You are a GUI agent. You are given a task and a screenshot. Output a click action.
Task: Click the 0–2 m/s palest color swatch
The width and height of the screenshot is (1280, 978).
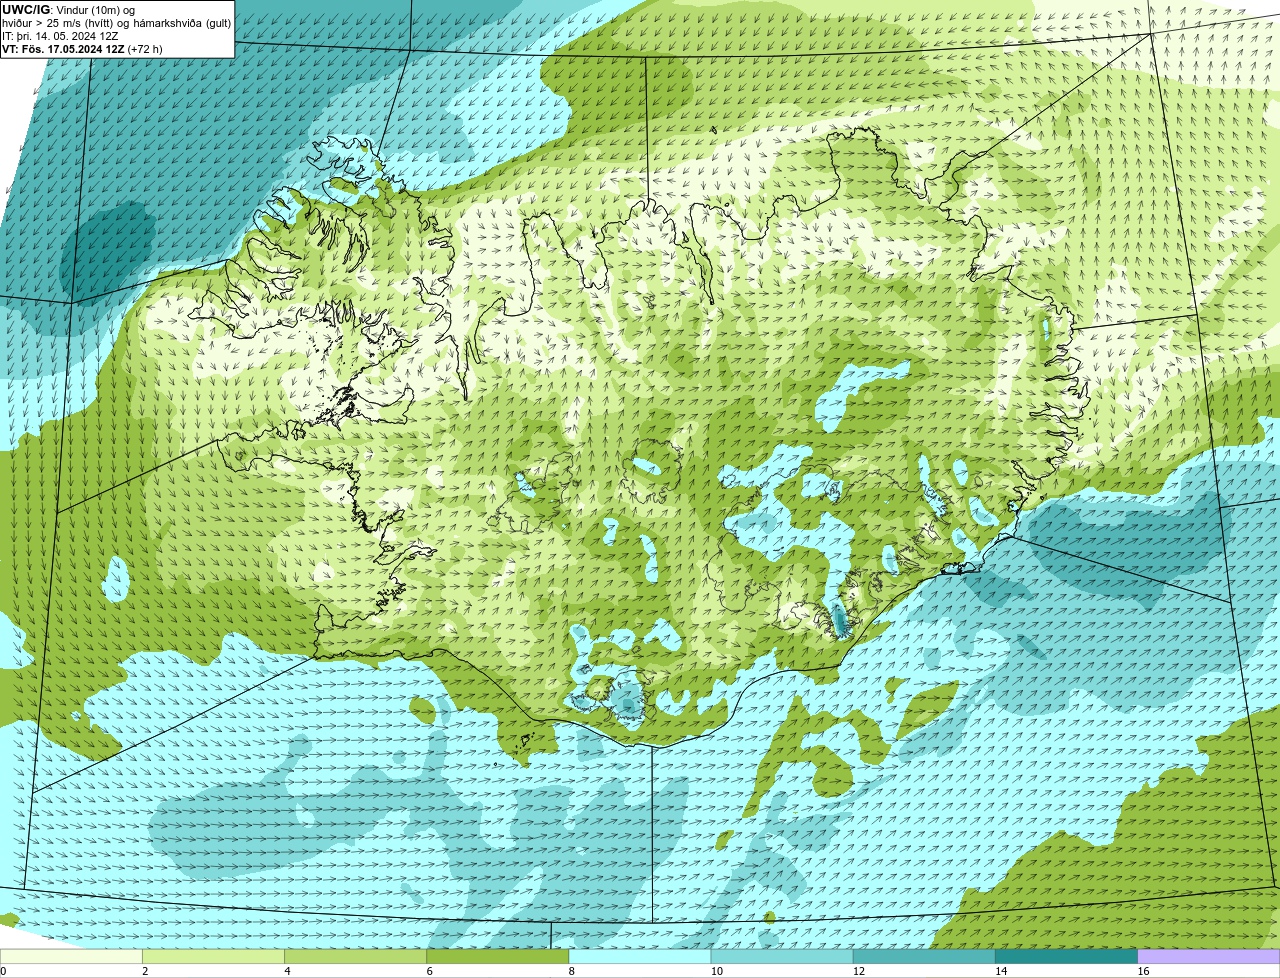click(71, 956)
